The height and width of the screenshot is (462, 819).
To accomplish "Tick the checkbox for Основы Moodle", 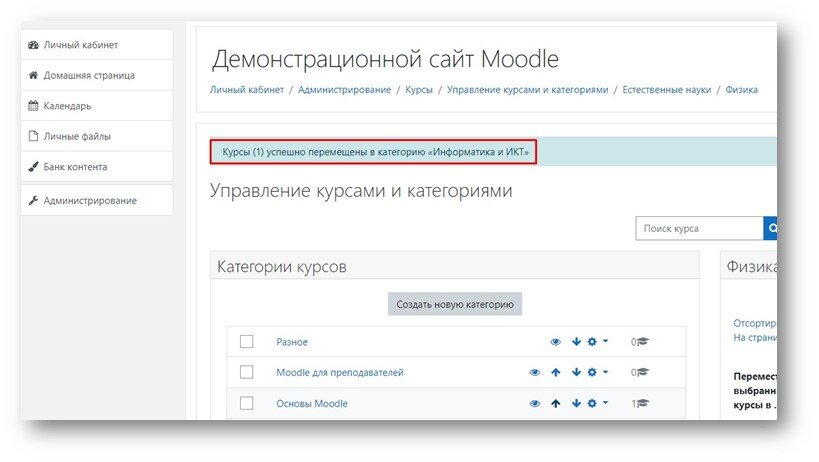I will pyautogui.click(x=247, y=403).
